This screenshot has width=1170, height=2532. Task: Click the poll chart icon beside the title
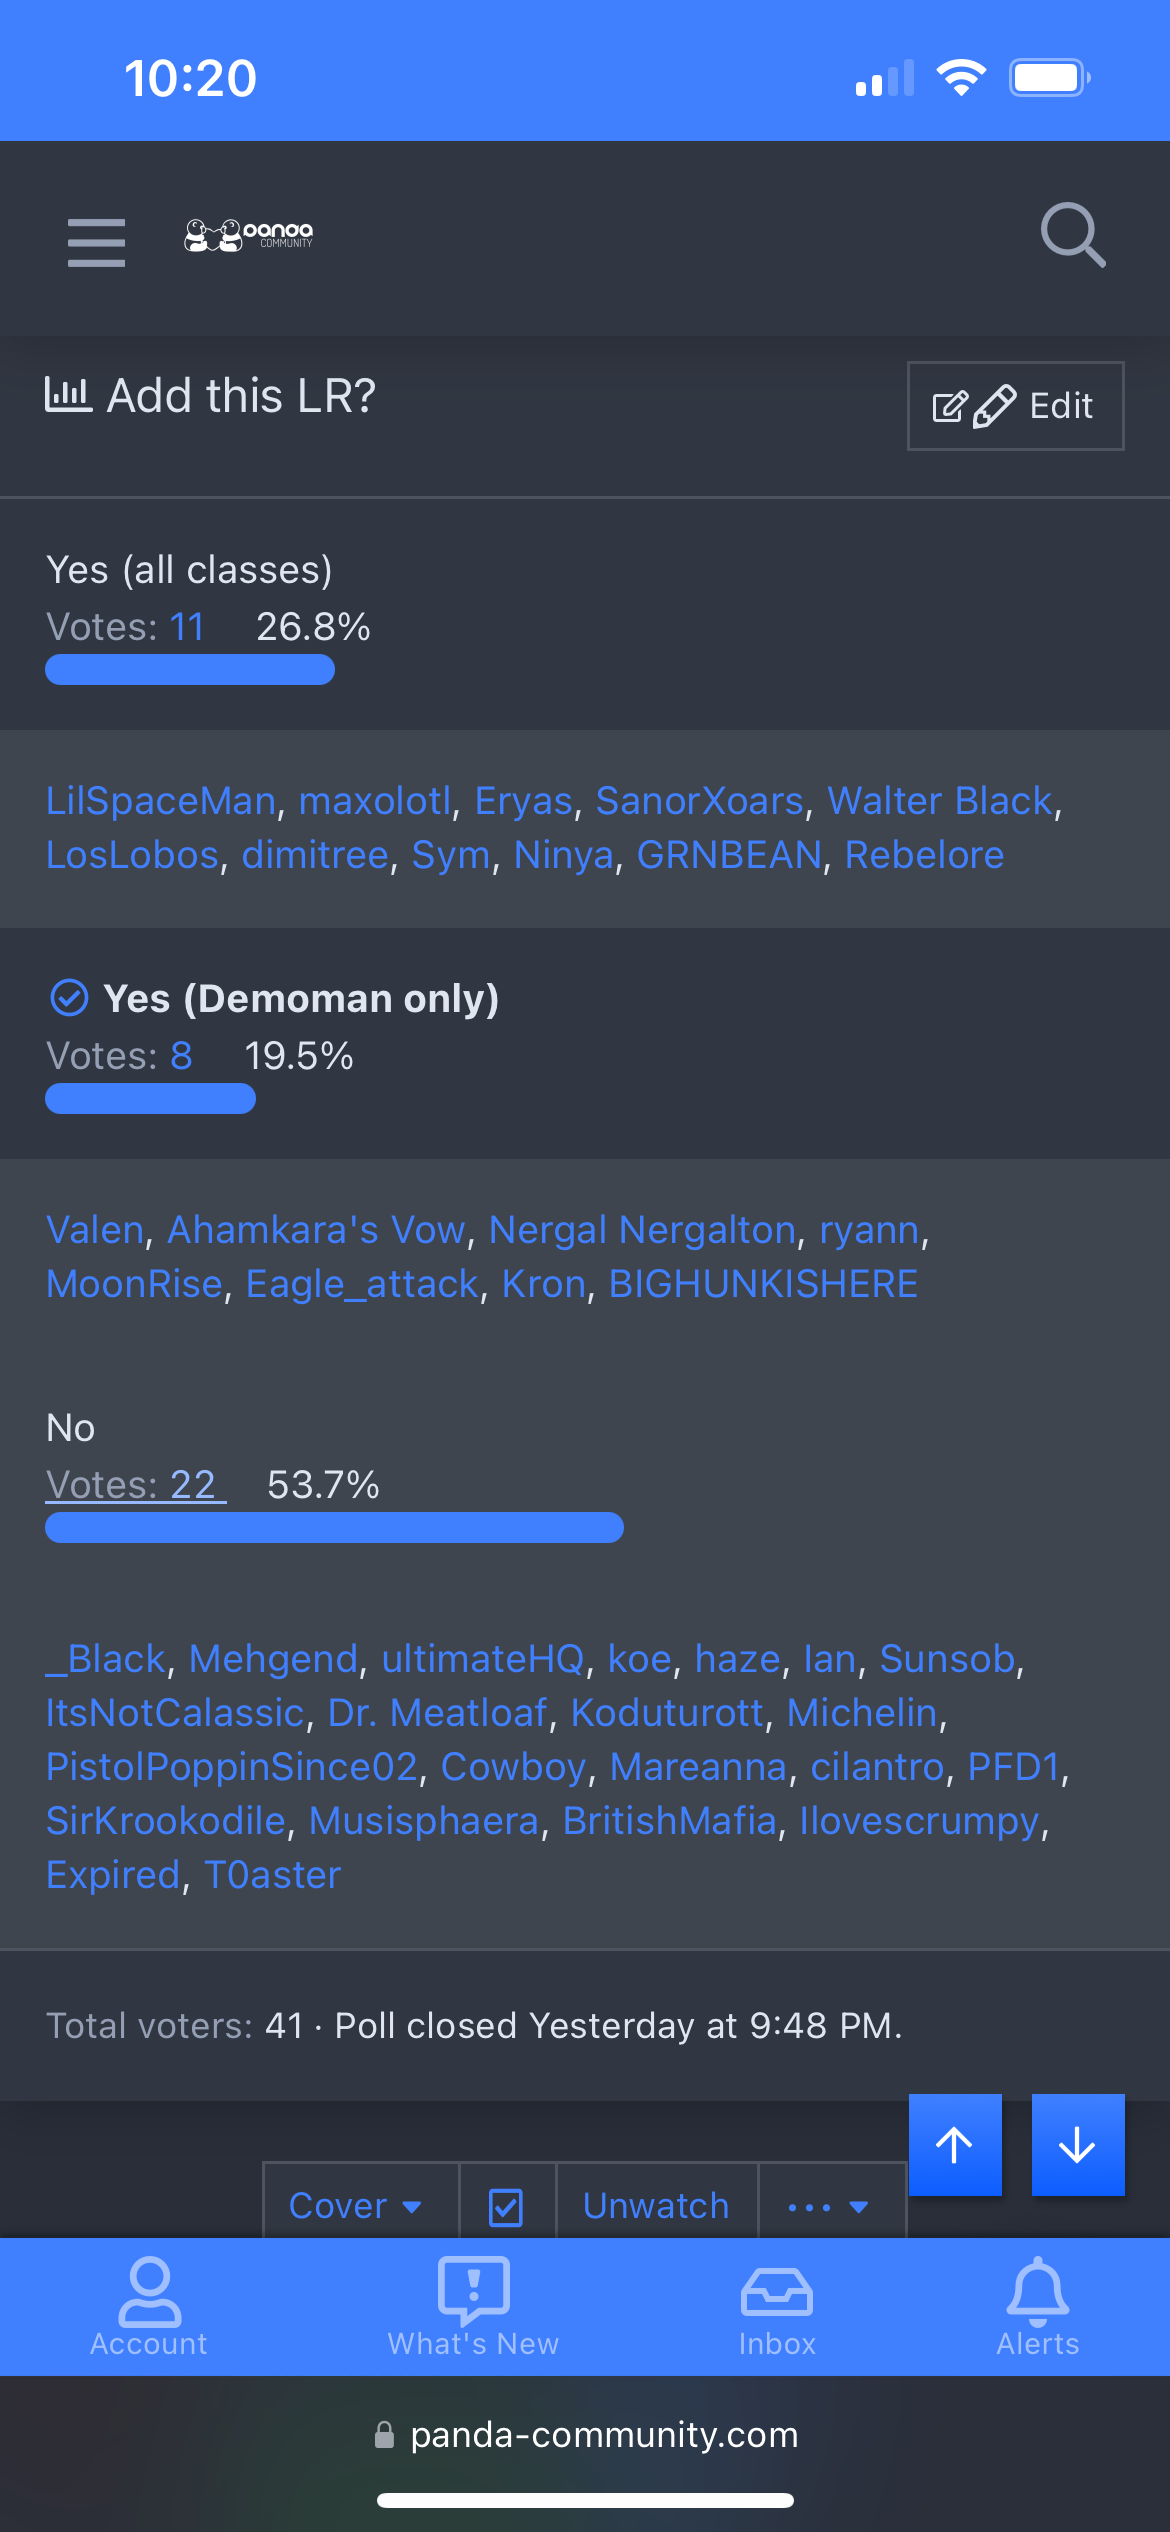(x=68, y=395)
